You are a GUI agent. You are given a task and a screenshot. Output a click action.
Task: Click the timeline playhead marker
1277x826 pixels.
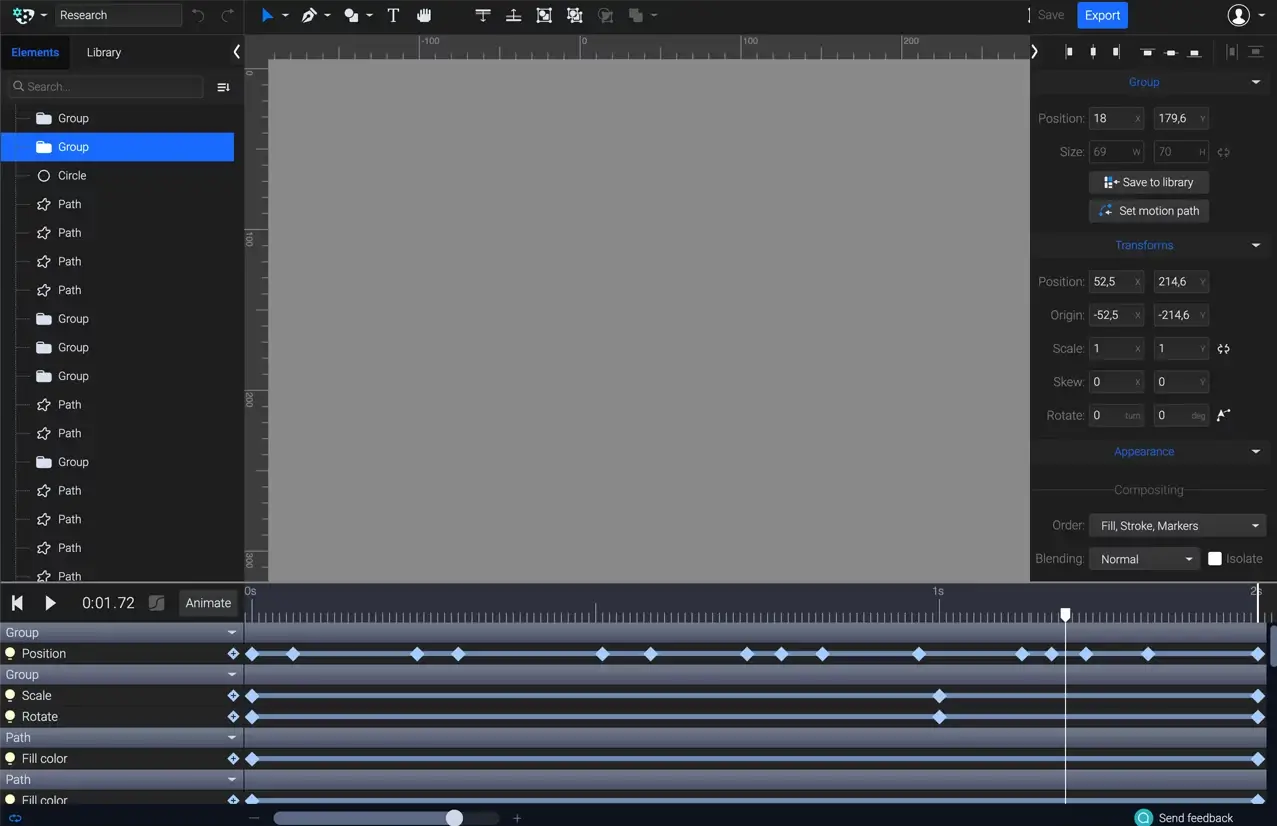[1065, 614]
